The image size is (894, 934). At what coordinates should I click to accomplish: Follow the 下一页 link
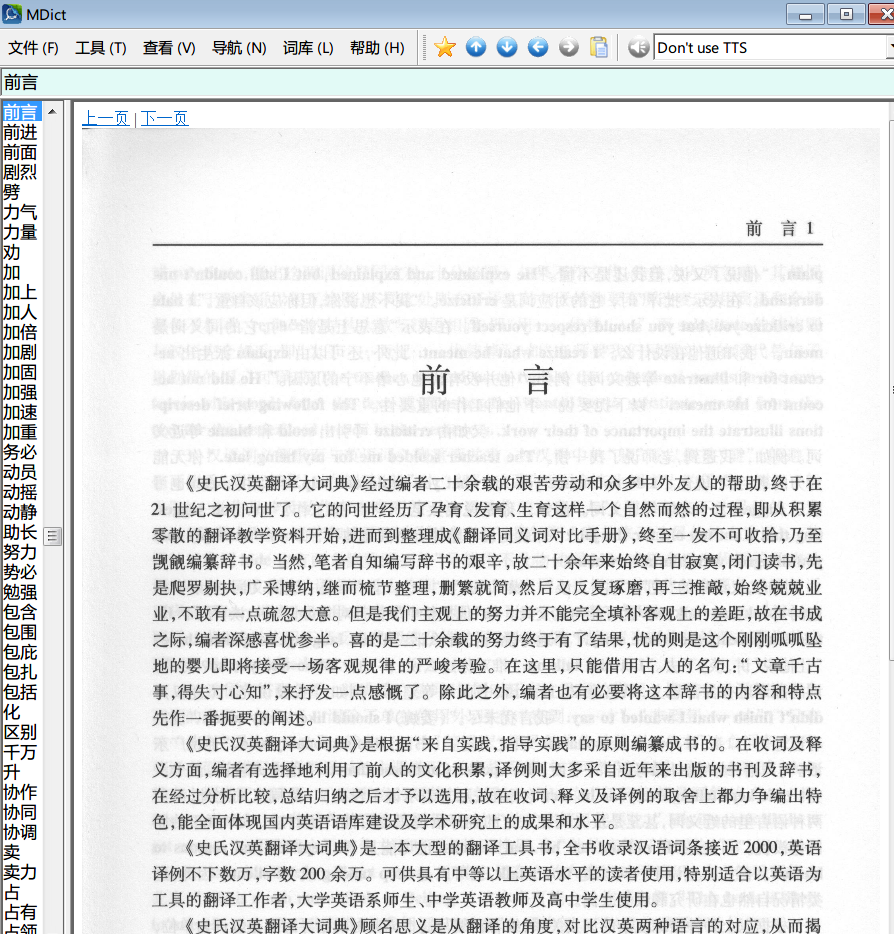pos(164,118)
